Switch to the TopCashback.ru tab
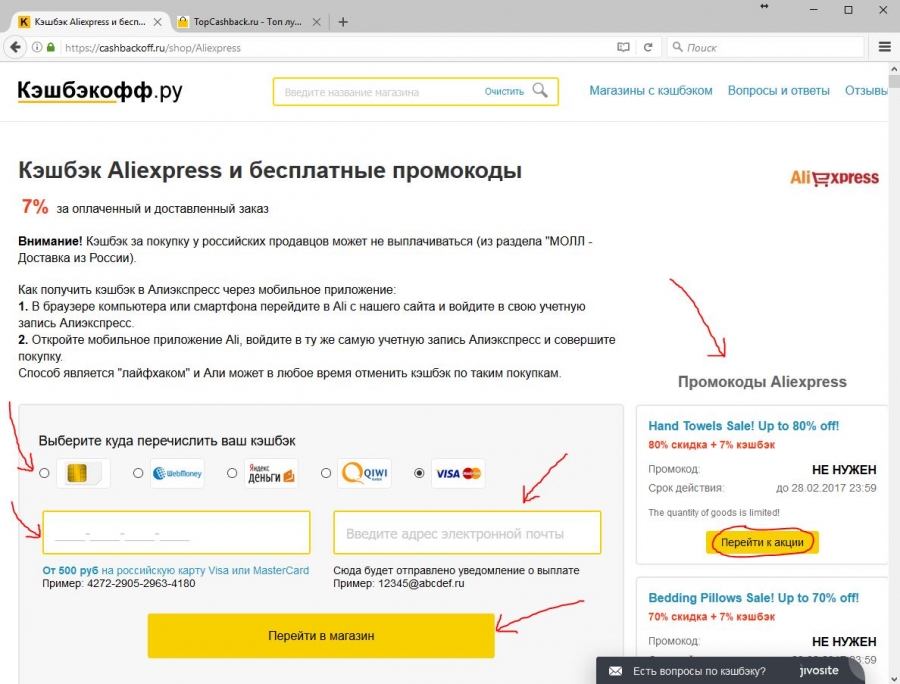The width and height of the screenshot is (900, 684). [x=247, y=22]
